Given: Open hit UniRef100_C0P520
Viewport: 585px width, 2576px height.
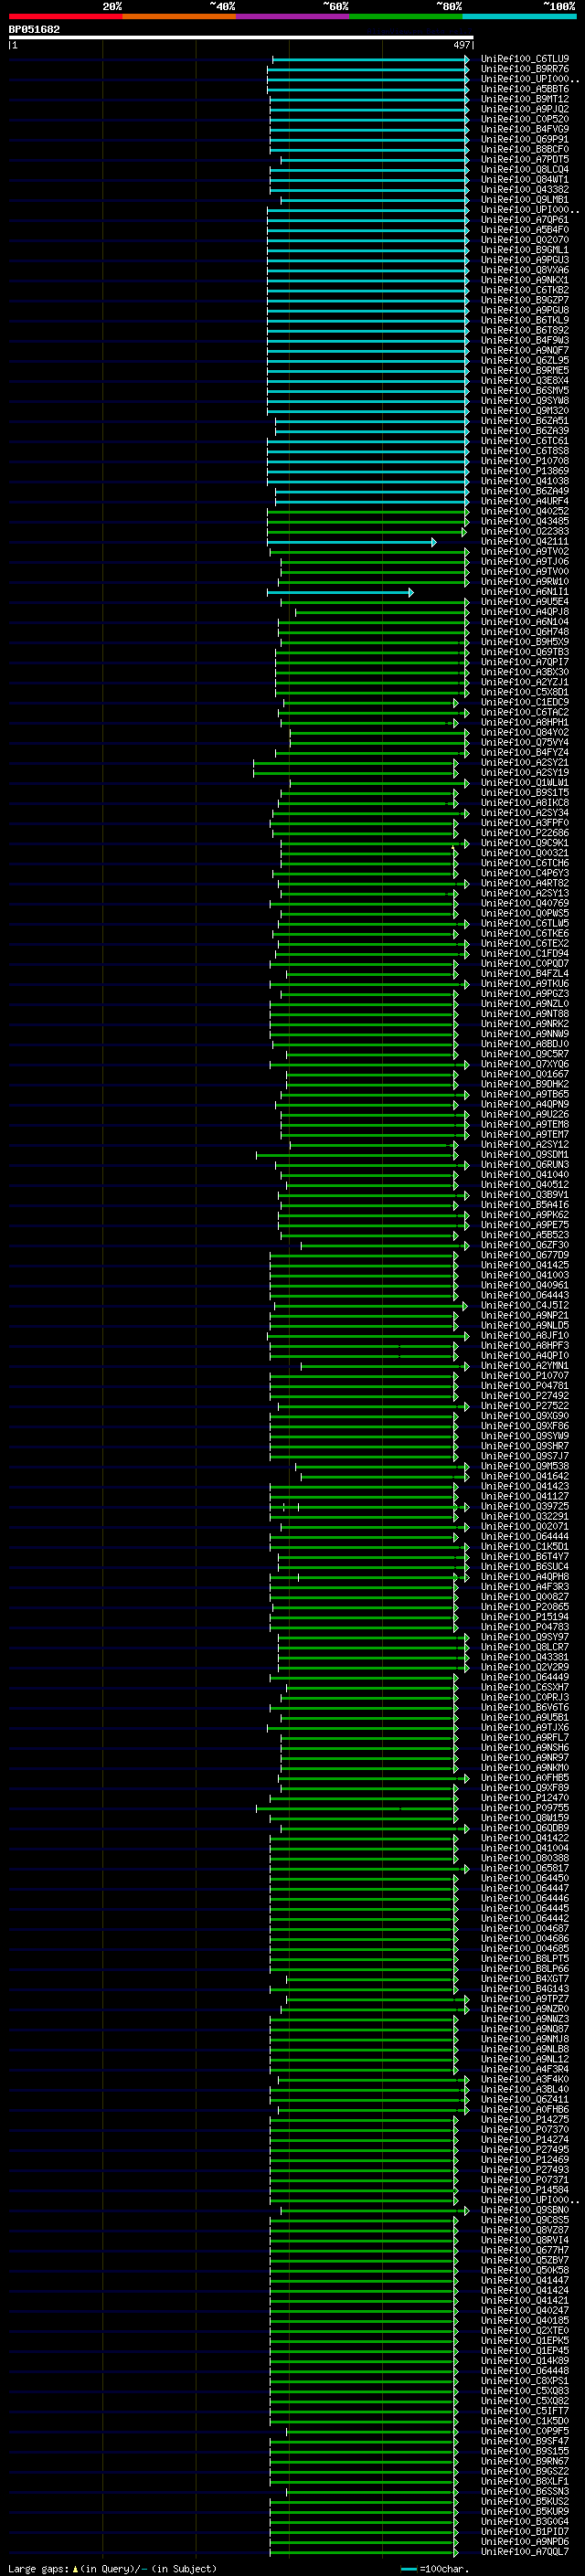Looking at the screenshot, I should (x=524, y=119).
